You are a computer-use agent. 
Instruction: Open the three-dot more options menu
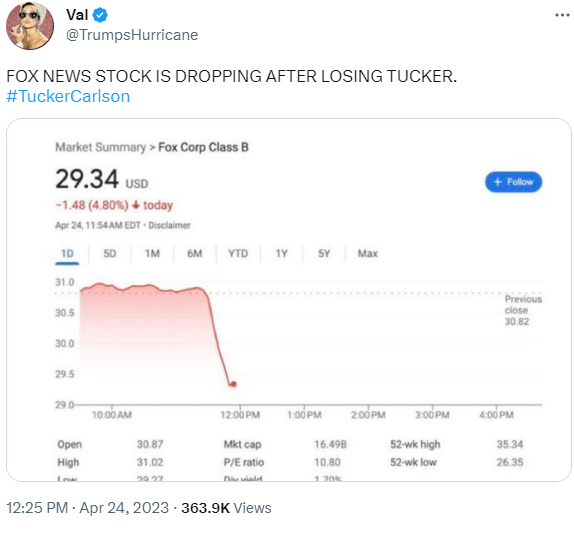(x=562, y=15)
